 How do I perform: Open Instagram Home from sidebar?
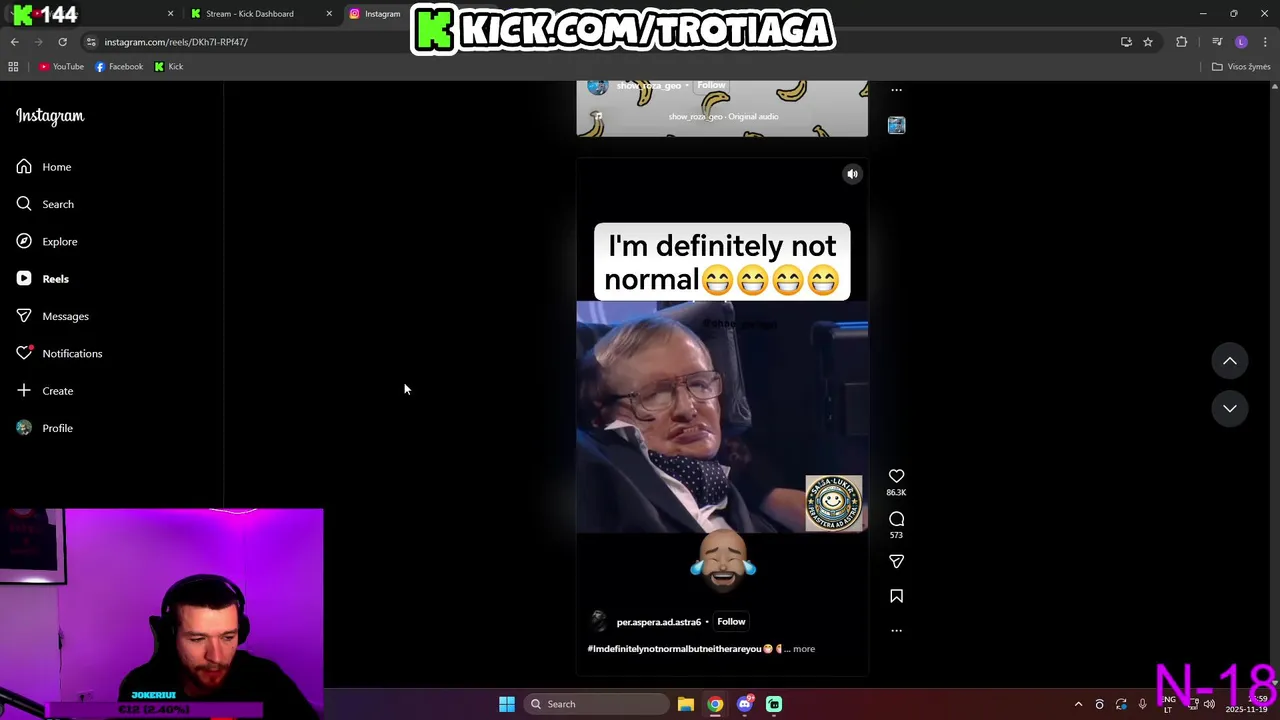[x=44, y=167]
